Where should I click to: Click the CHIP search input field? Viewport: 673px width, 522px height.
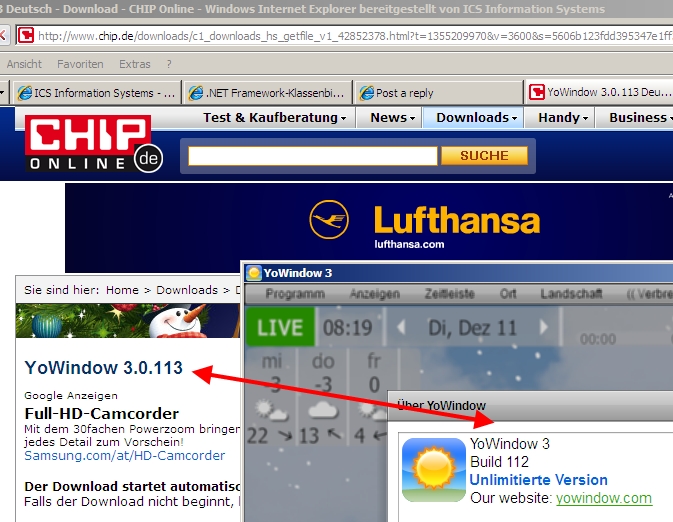tap(312, 156)
